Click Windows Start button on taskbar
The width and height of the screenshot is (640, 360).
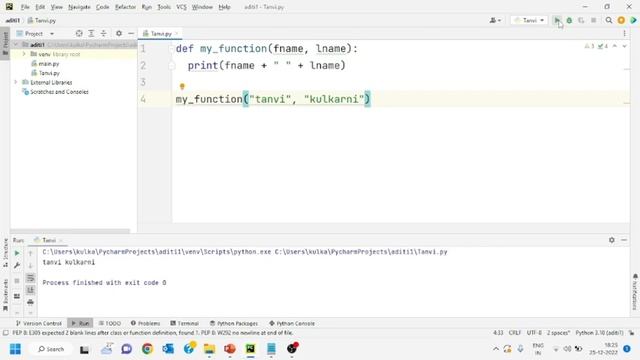click(15, 349)
